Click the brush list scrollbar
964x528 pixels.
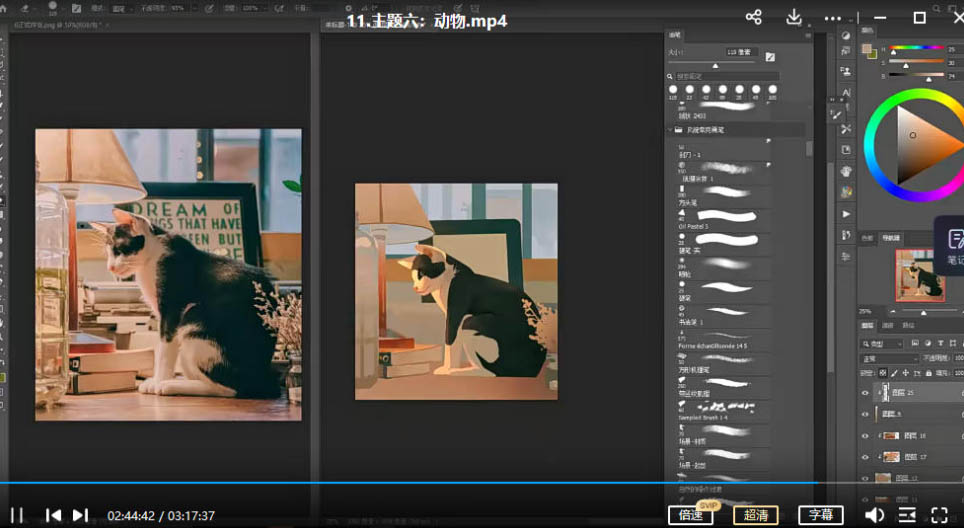pyautogui.click(x=808, y=148)
